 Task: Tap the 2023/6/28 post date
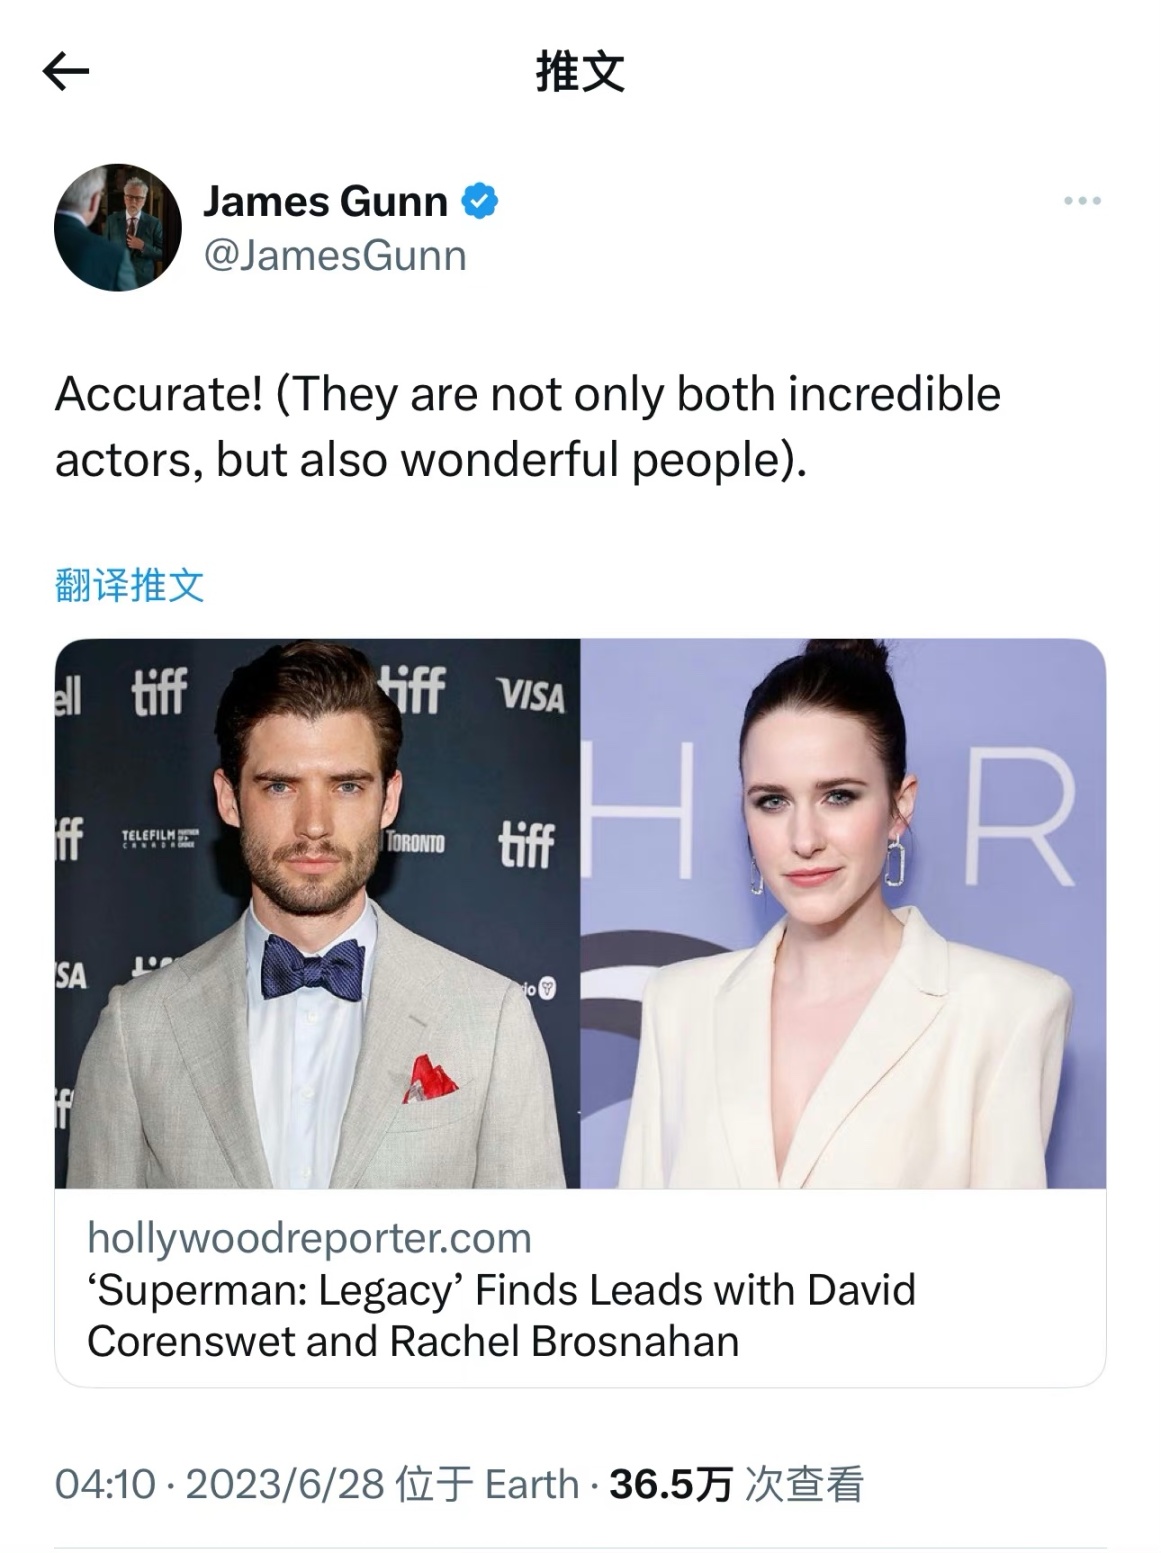pos(285,1484)
